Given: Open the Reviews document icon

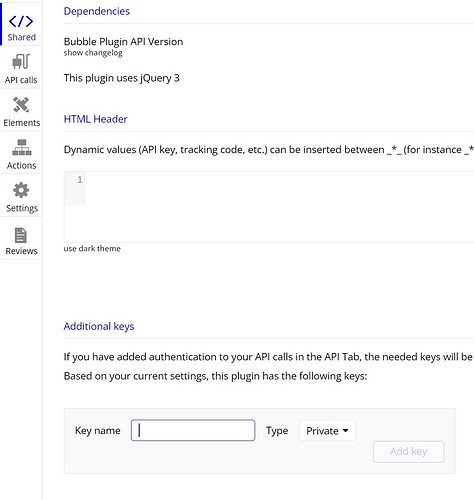Looking at the screenshot, I should pos(21,235).
